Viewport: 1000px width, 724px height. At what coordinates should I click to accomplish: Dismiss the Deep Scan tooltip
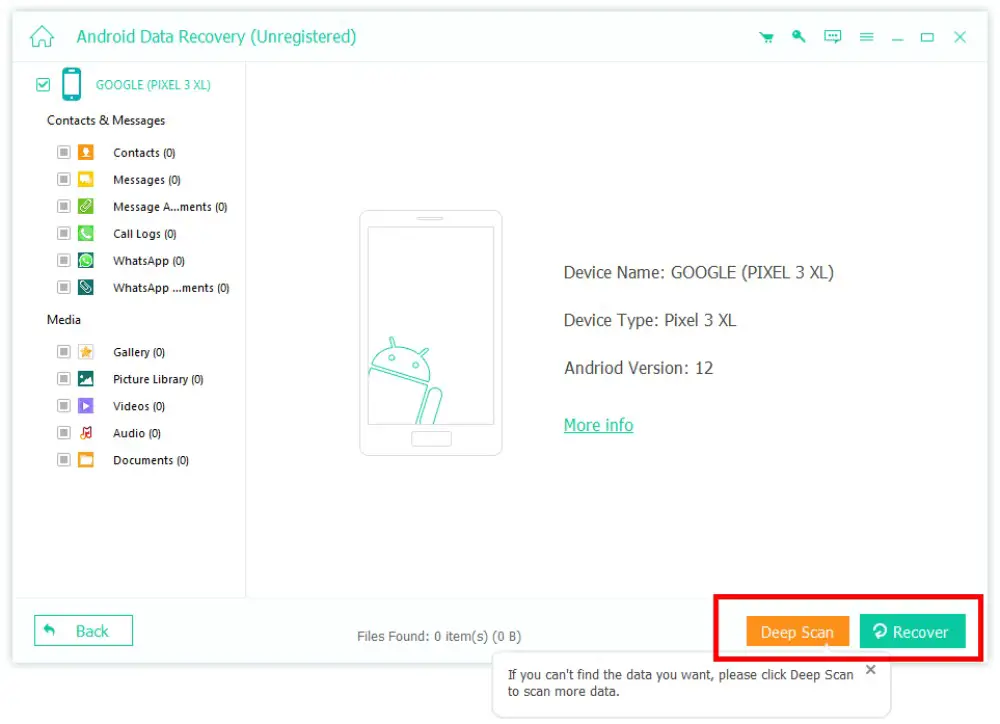(871, 670)
